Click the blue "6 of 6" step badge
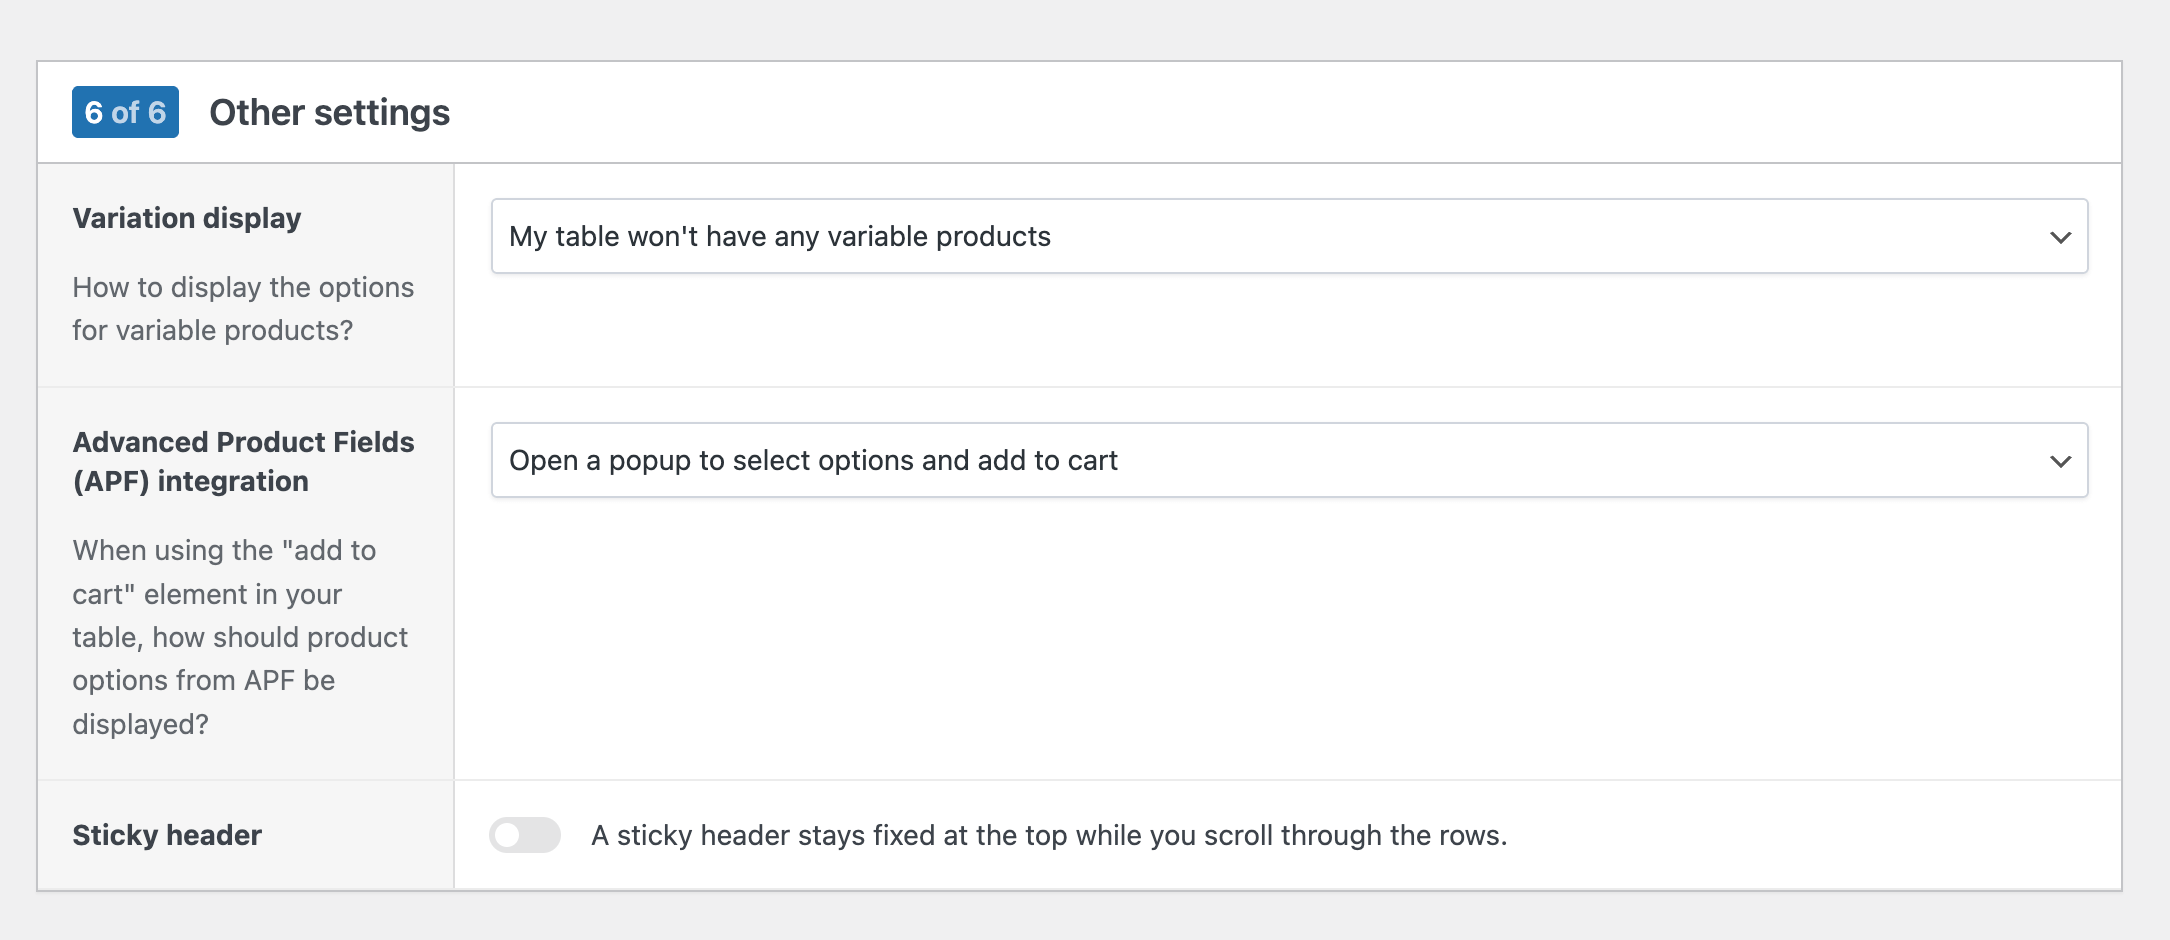Viewport: 2170px width, 940px height. click(x=125, y=112)
